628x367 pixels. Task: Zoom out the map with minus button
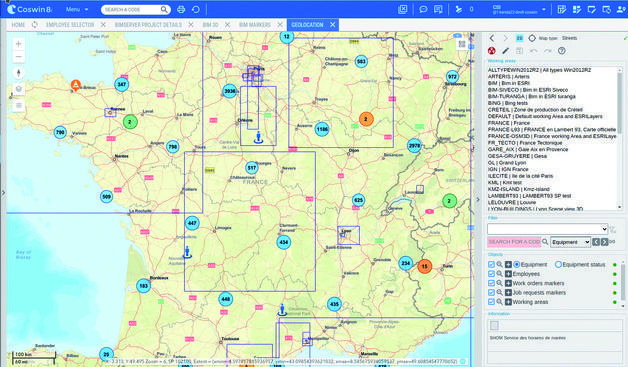[18, 57]
